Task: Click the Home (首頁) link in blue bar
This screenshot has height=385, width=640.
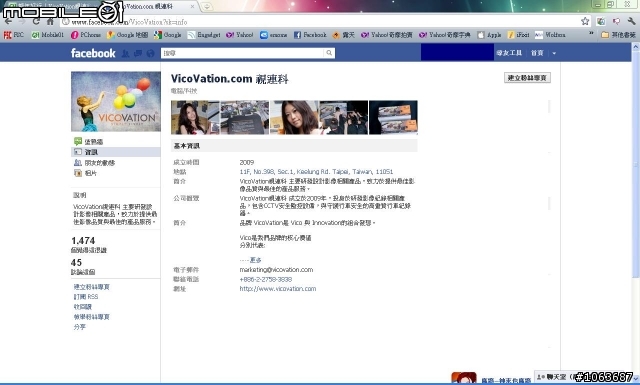Action: click(537, 53)
